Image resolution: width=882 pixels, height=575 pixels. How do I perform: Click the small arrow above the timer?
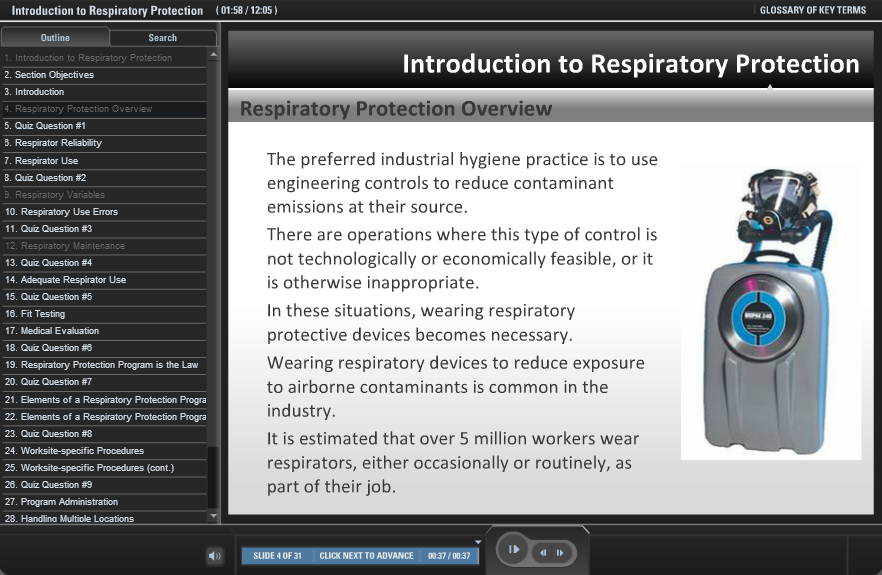click(478, 542)
